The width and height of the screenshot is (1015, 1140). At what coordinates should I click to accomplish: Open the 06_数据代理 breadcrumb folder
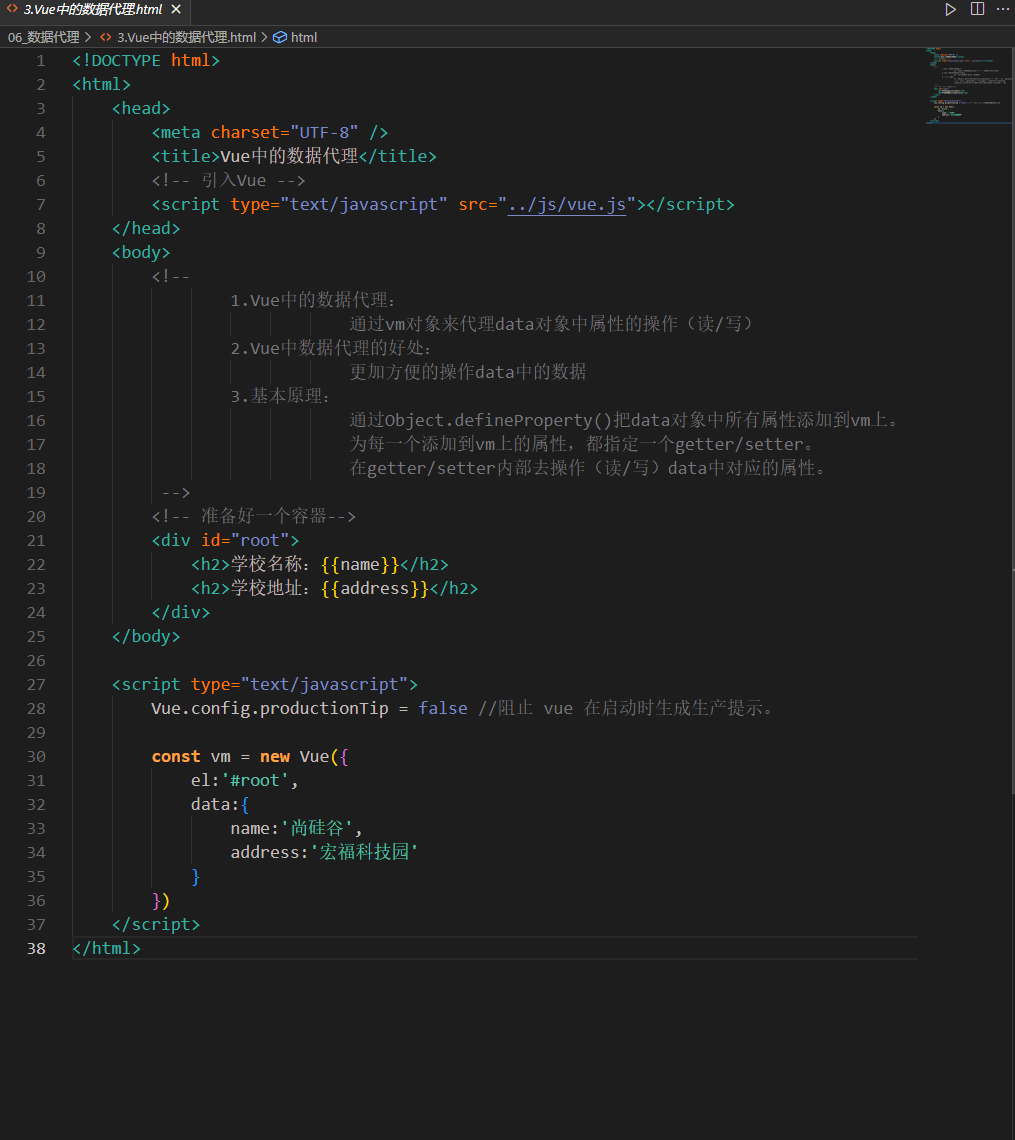tap(44, 37)
